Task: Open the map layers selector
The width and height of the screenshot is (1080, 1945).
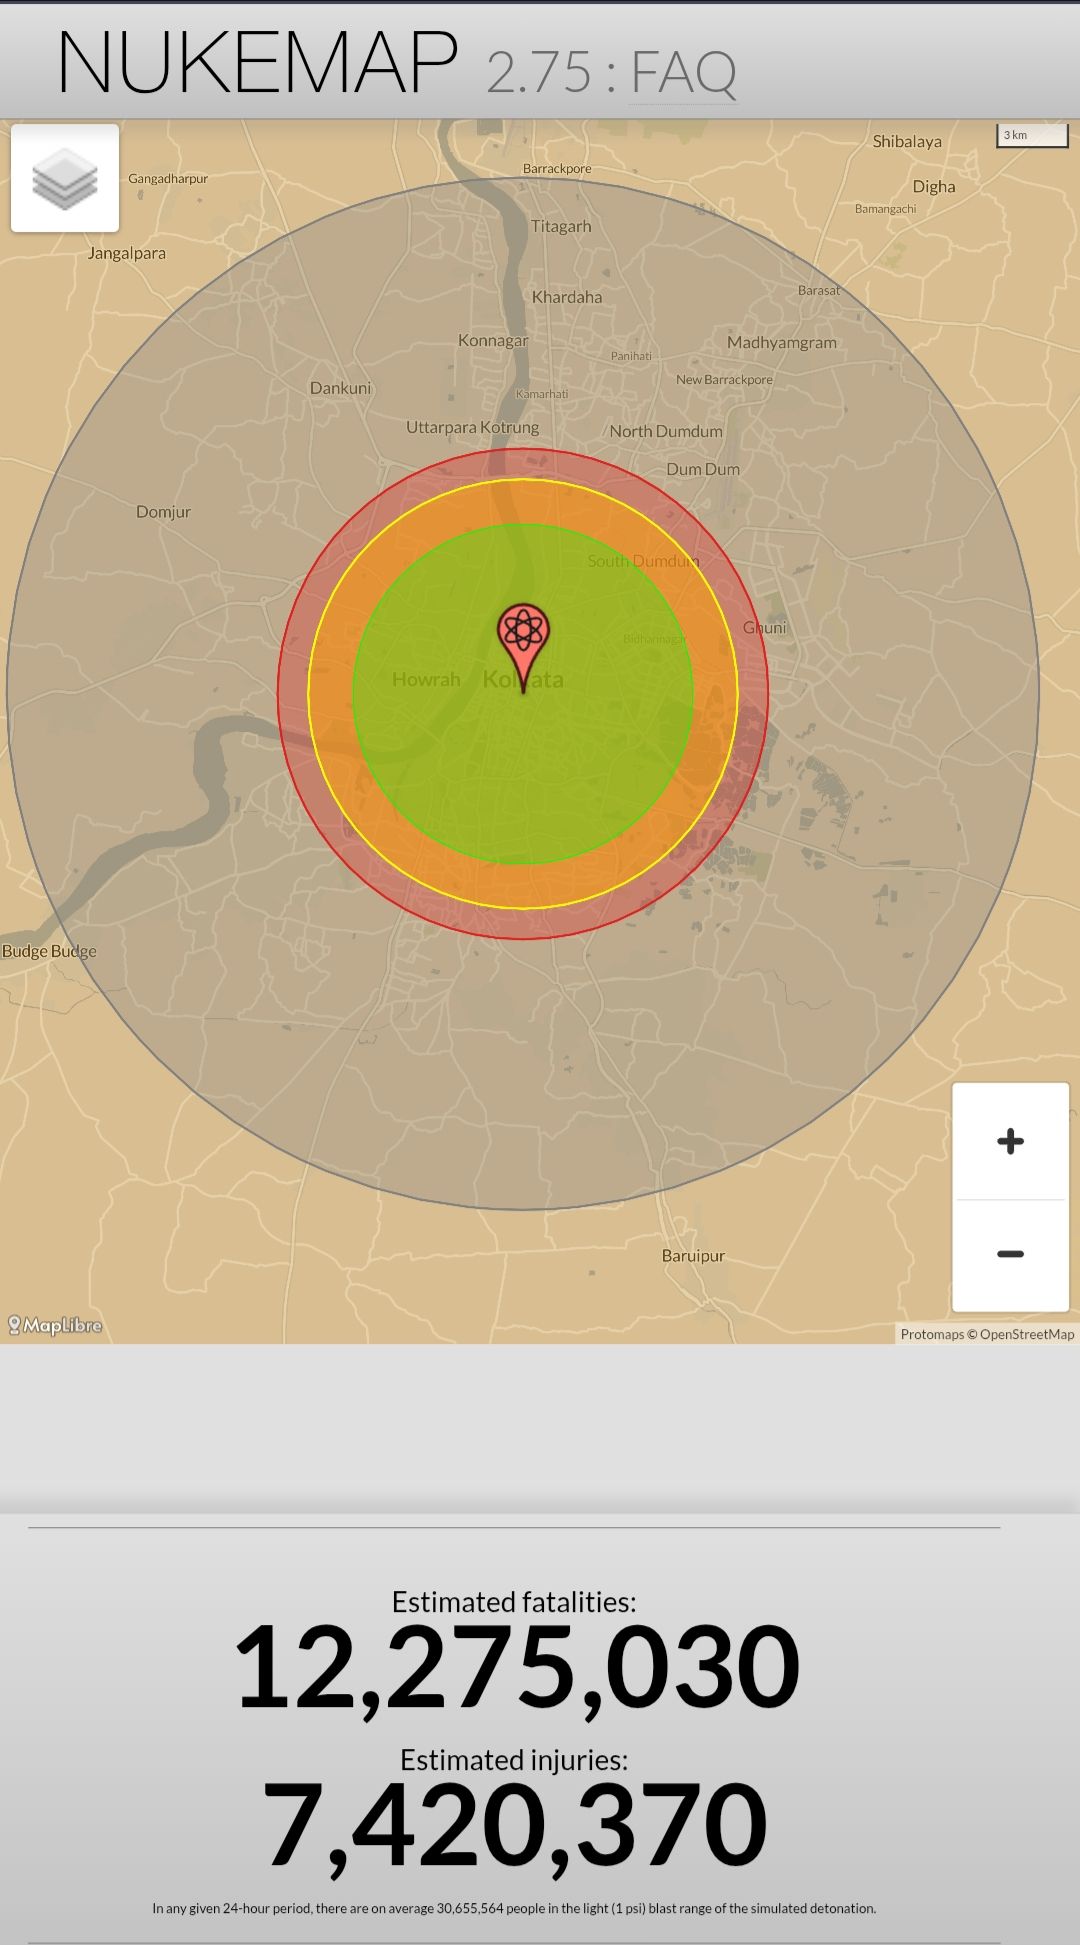Action: (65, 178)
